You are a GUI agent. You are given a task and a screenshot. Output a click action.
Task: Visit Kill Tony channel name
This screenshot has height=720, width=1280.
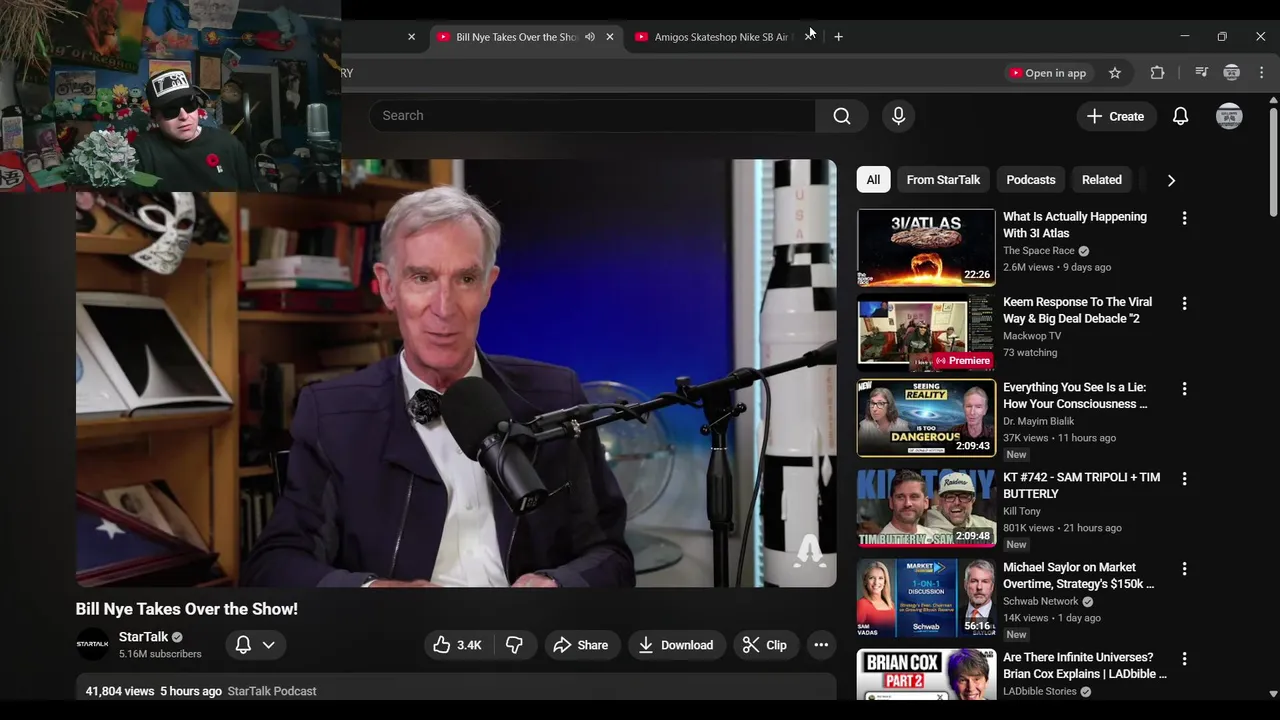coord(1022,511)
